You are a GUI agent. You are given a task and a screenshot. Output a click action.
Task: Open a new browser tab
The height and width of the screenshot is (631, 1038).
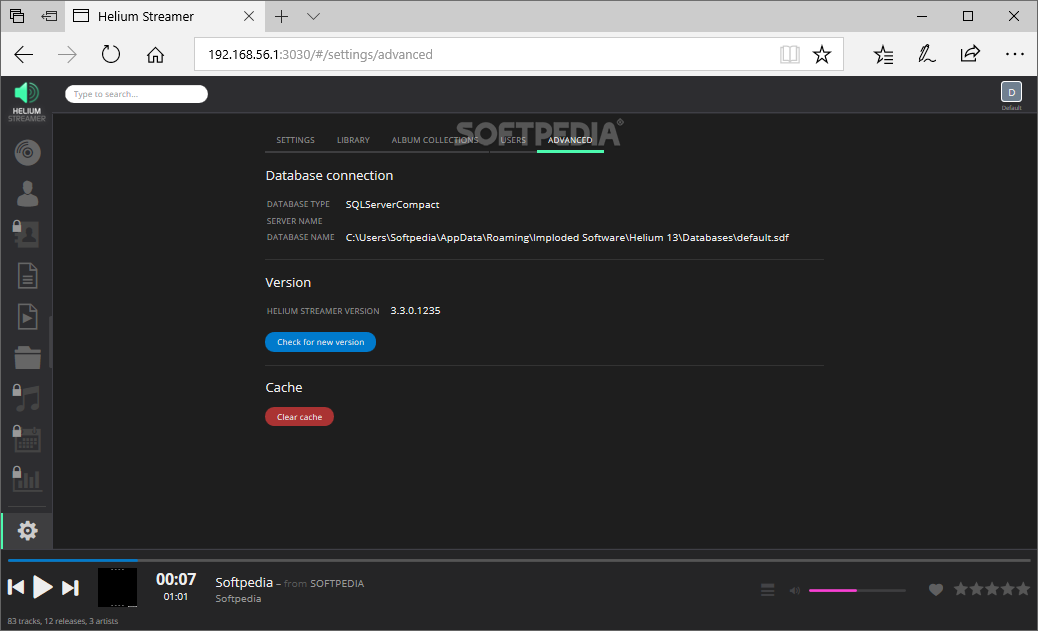(281, 17)
